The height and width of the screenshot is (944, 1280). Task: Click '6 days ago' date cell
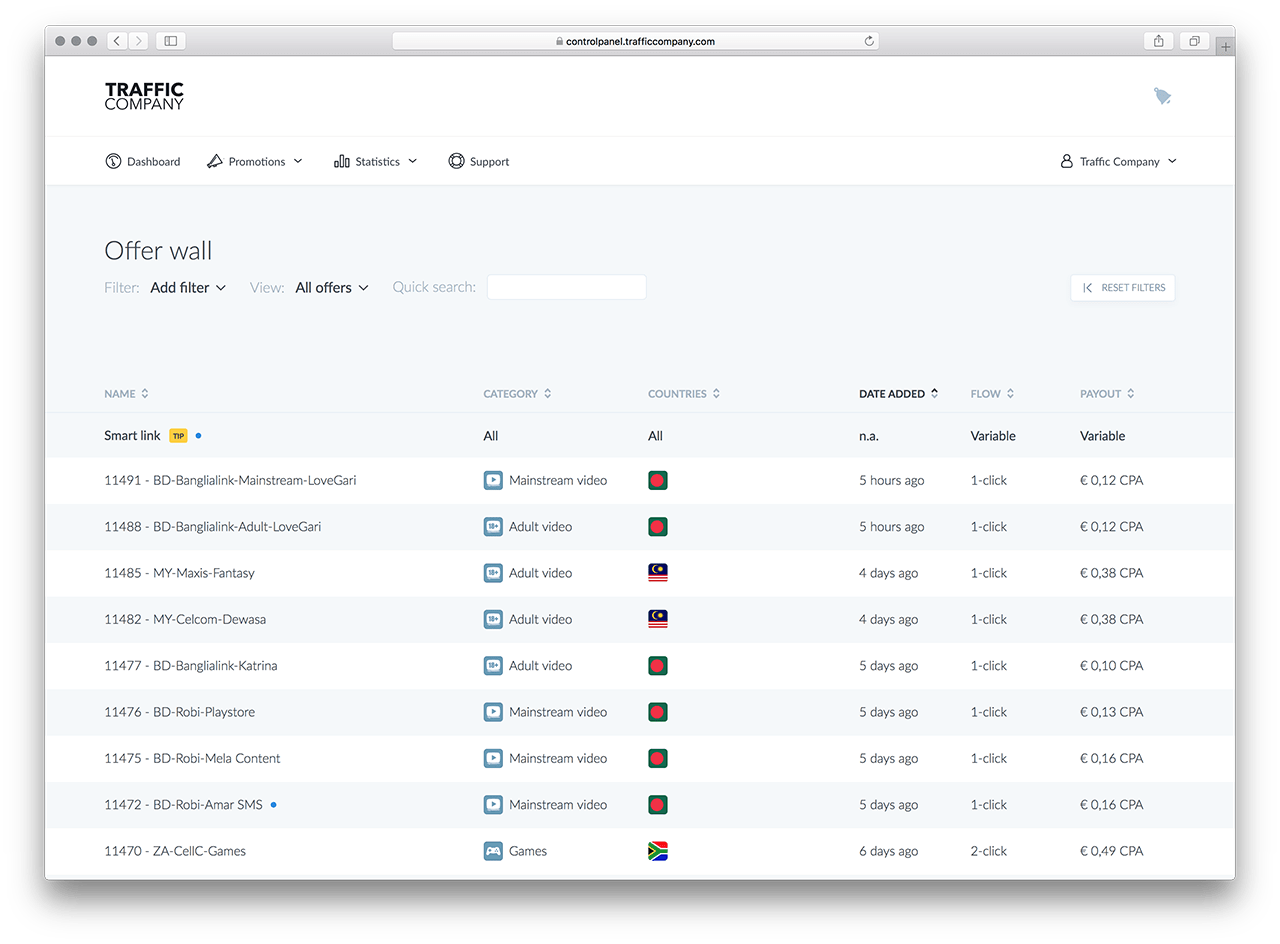click(x=888, y=851)
